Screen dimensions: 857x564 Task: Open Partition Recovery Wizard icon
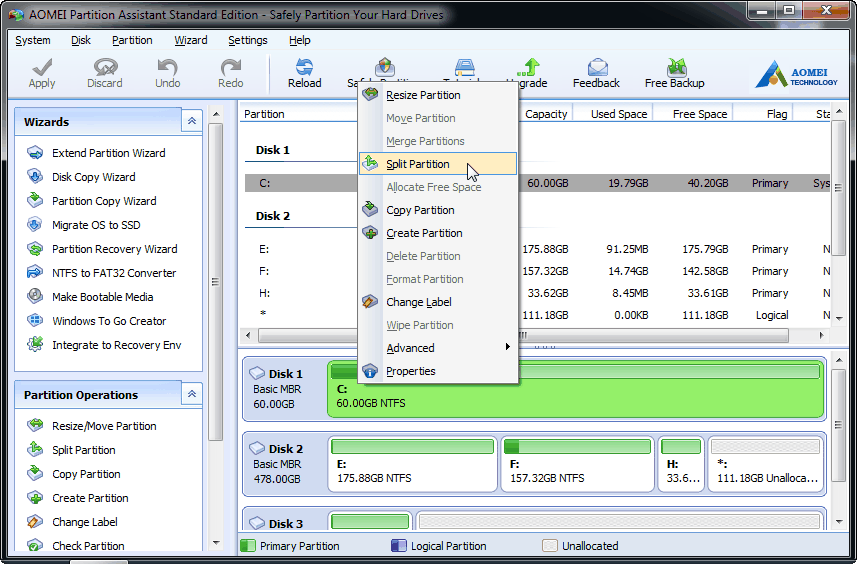click(x=35, y=249)
